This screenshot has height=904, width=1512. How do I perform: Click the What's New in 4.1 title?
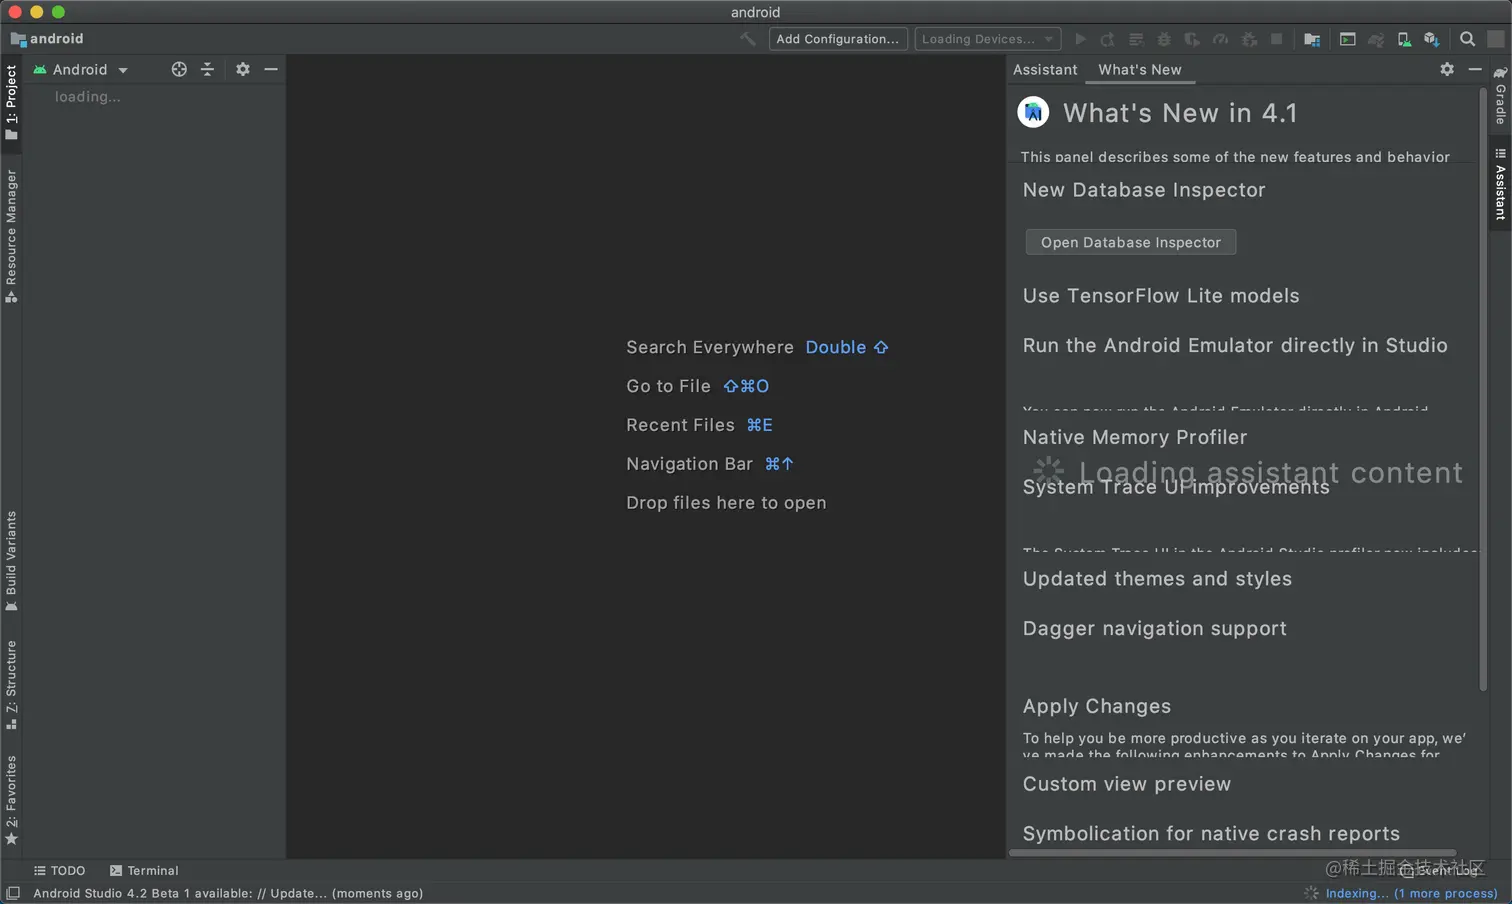(x=1180, y=113)
